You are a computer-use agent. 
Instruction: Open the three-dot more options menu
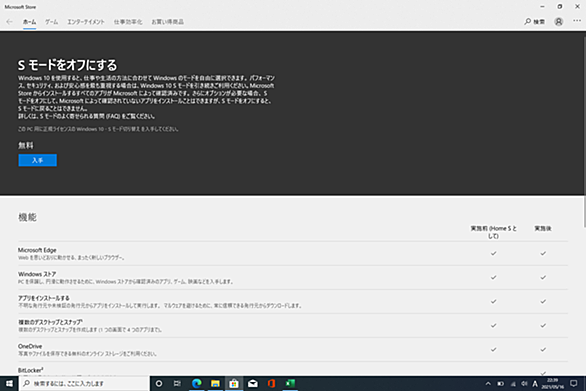coord(577,21)
